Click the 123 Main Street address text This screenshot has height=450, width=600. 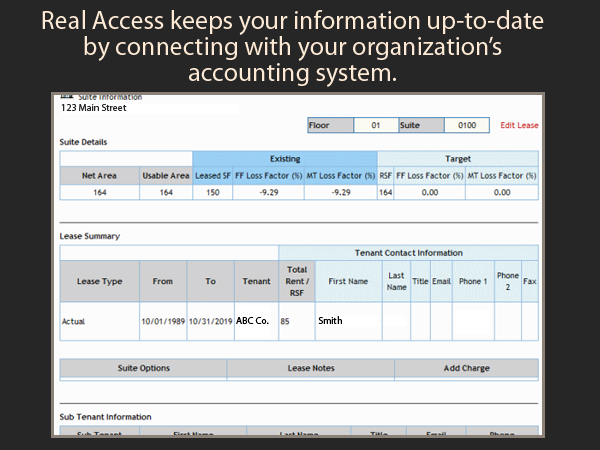coord(94,108)
